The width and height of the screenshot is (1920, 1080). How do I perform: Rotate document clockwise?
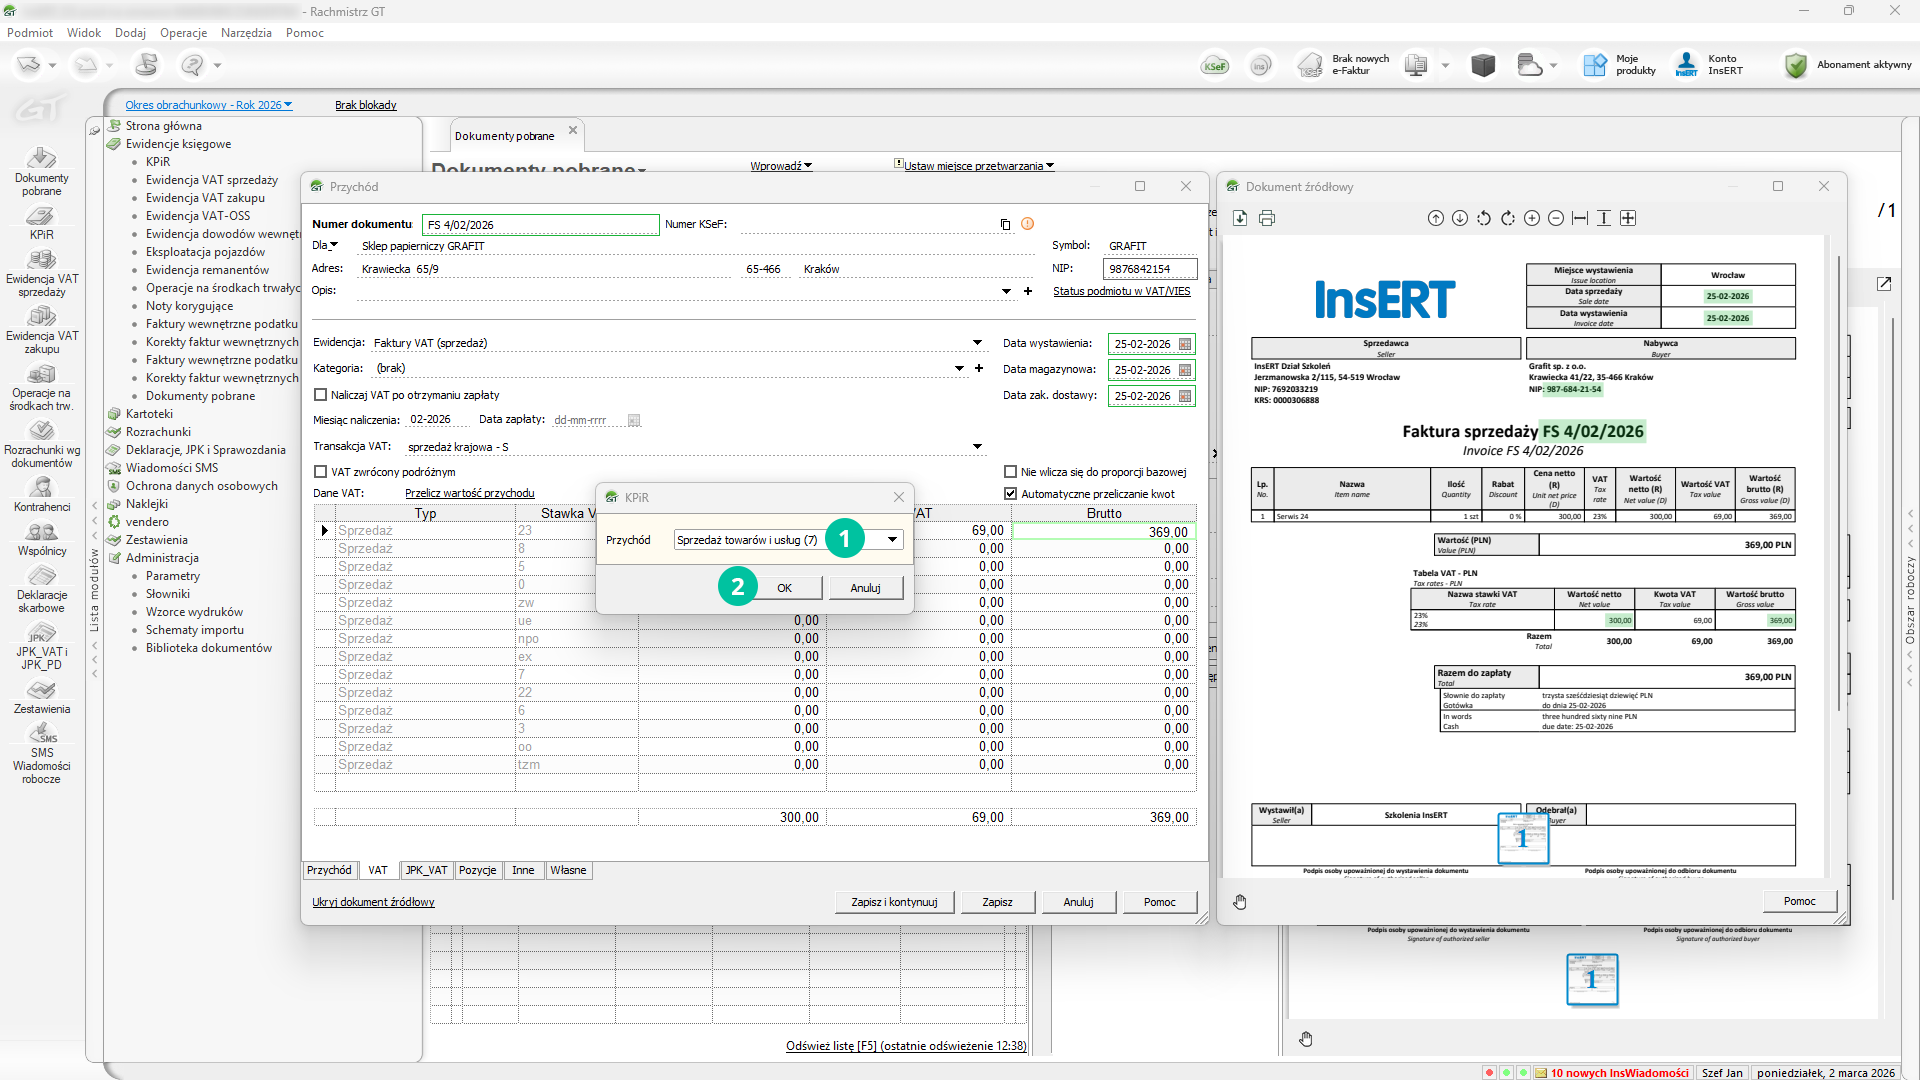point(1508,218)
